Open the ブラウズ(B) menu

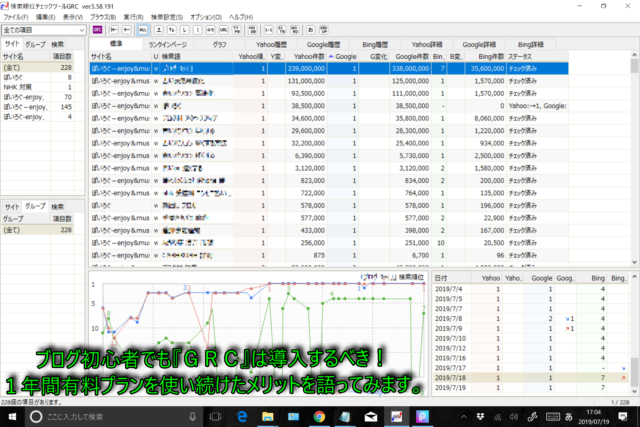[103, 17]
